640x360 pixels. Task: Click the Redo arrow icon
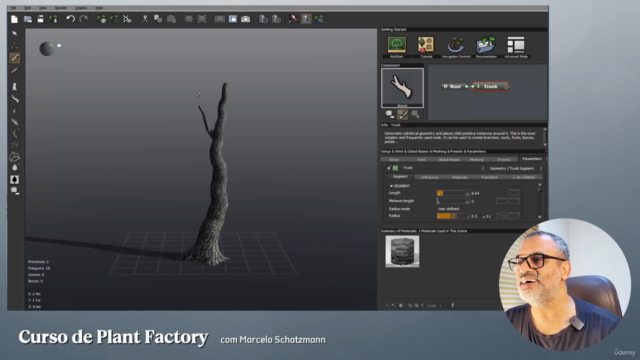coord(84,19)
